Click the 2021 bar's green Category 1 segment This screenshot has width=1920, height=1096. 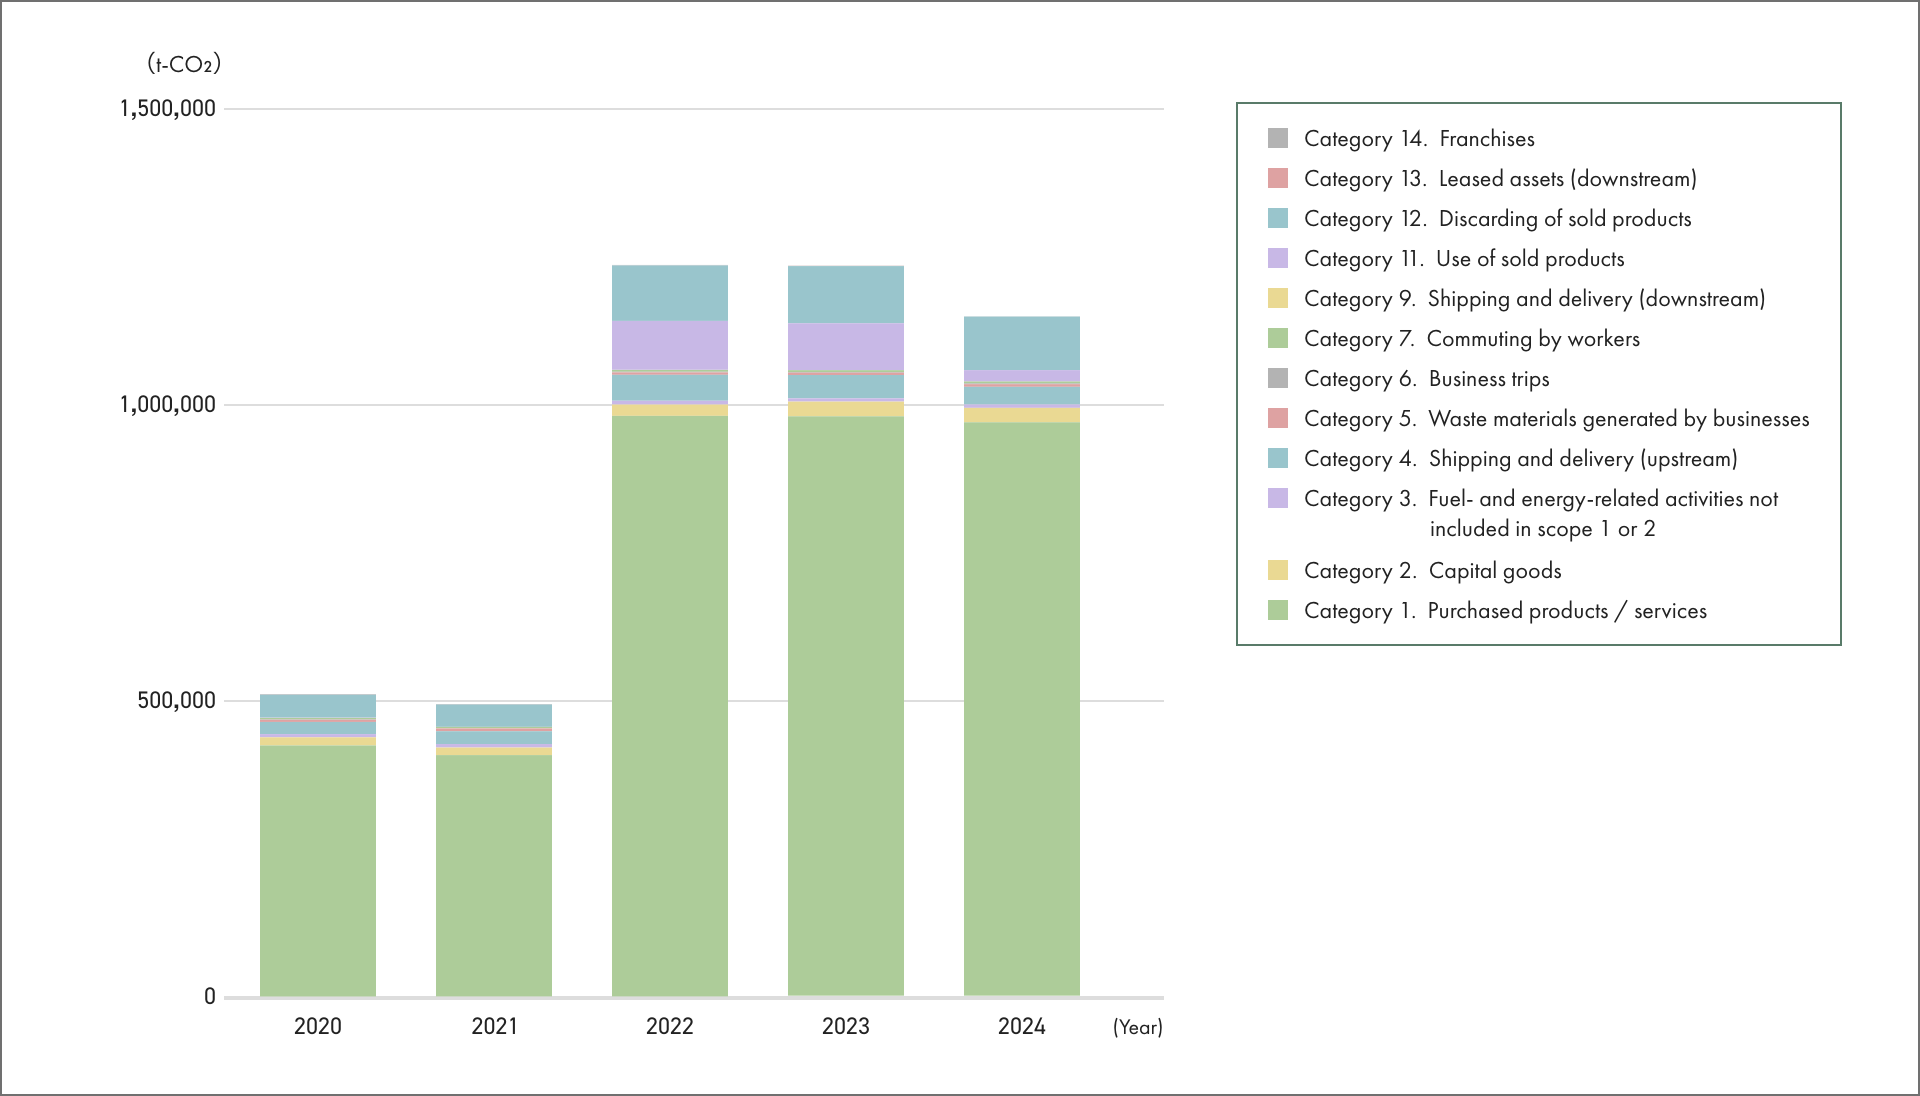494,875
